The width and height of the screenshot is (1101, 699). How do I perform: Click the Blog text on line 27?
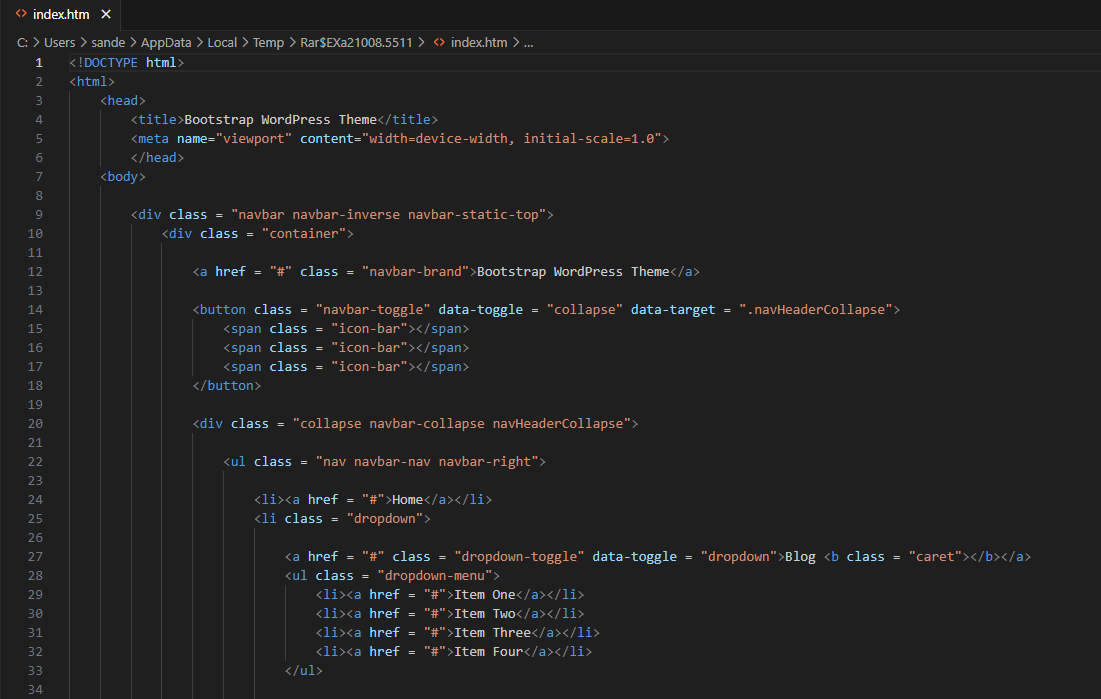coord(800,556)
